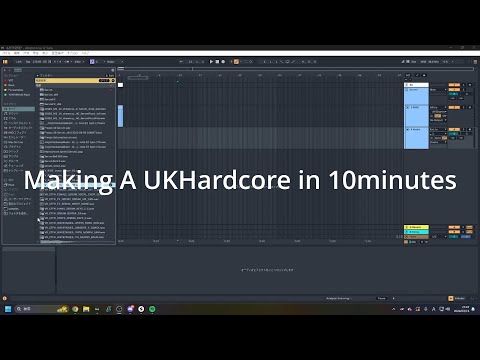Click the Set locator button above tracks

(408, 75)
